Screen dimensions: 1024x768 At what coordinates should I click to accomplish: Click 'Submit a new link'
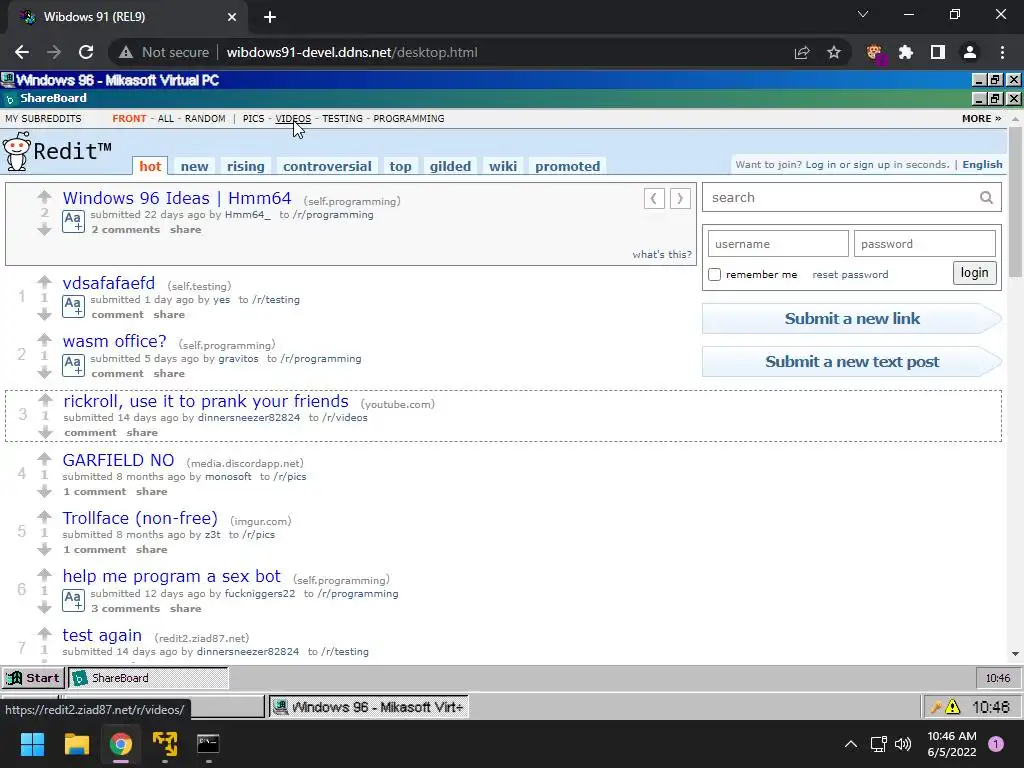(852, 319)
